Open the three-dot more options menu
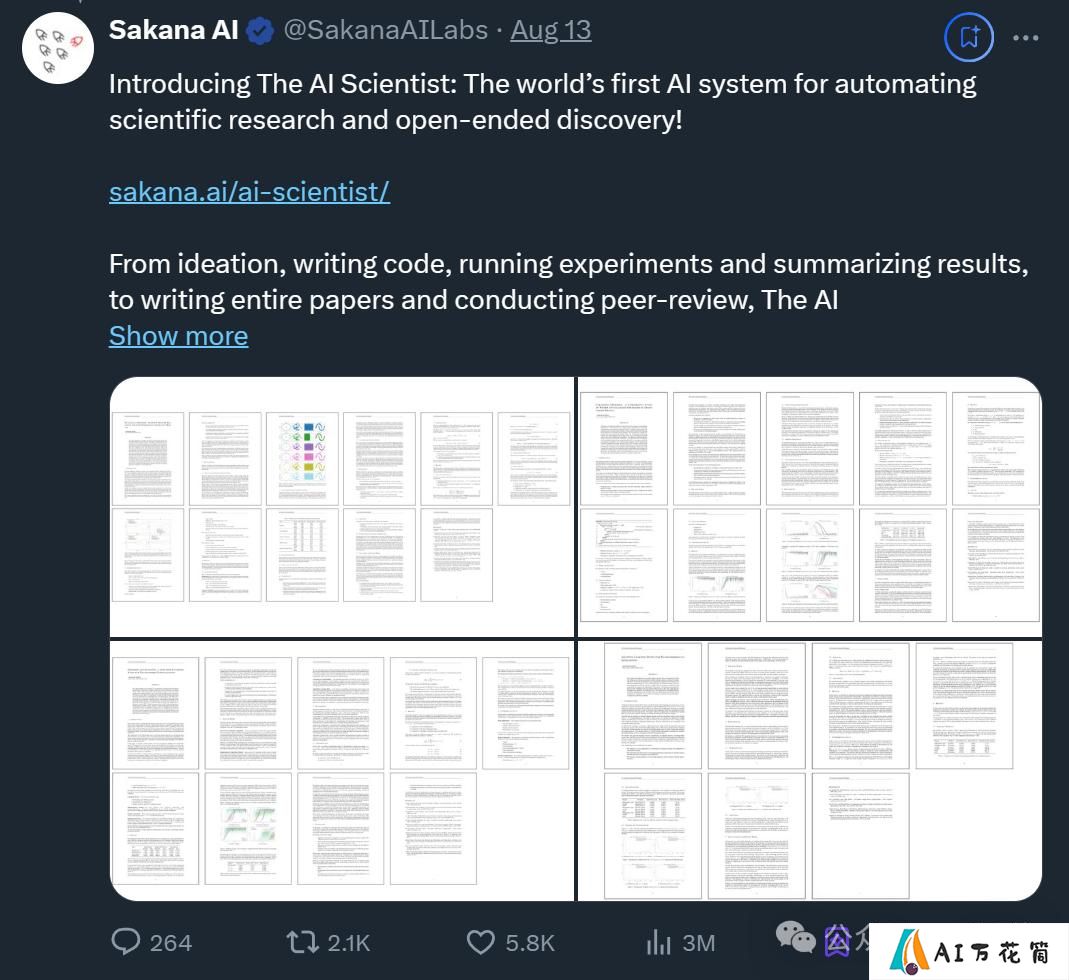Viewport: 1069px width, 980px height. (x=1025, y=38)
